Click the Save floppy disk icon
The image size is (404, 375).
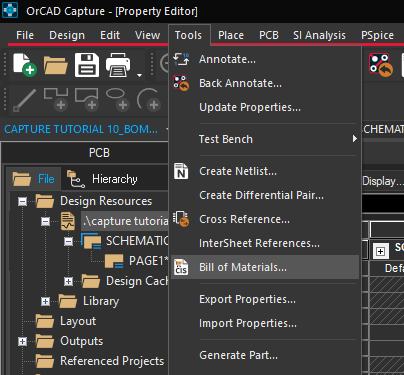[87, 65]
